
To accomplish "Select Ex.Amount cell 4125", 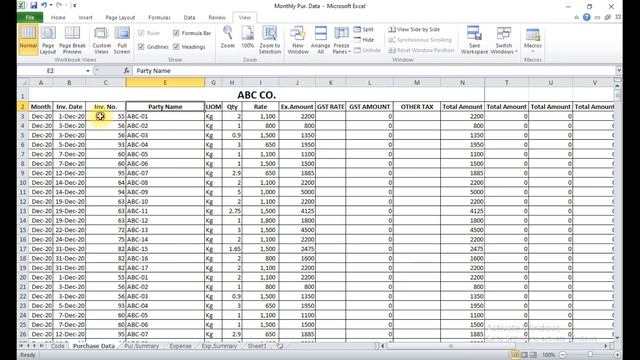I will (297, 211).
